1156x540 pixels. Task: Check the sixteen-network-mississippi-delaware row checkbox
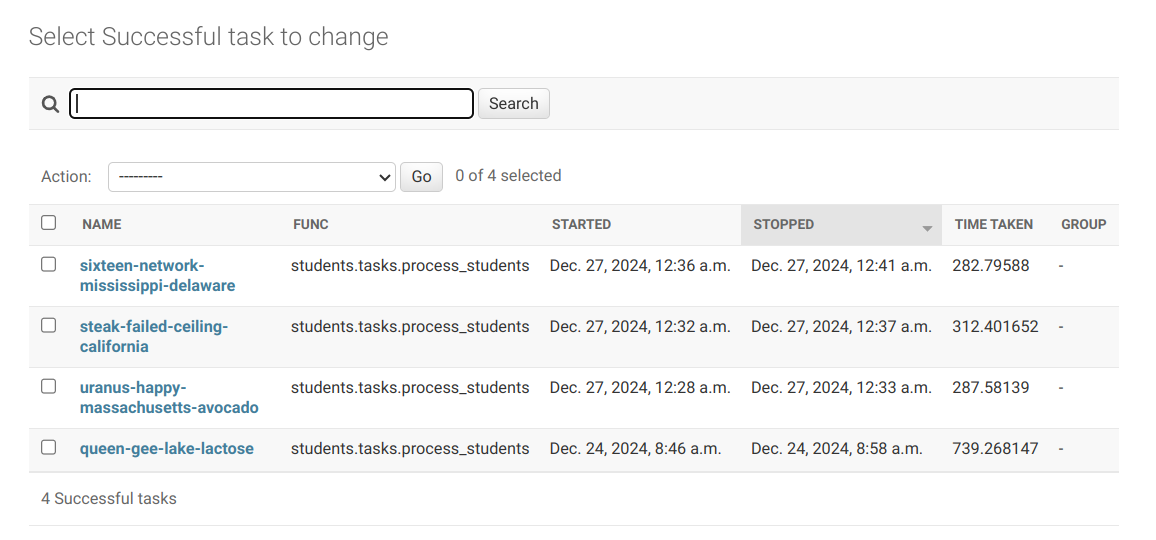coord(49,265)
